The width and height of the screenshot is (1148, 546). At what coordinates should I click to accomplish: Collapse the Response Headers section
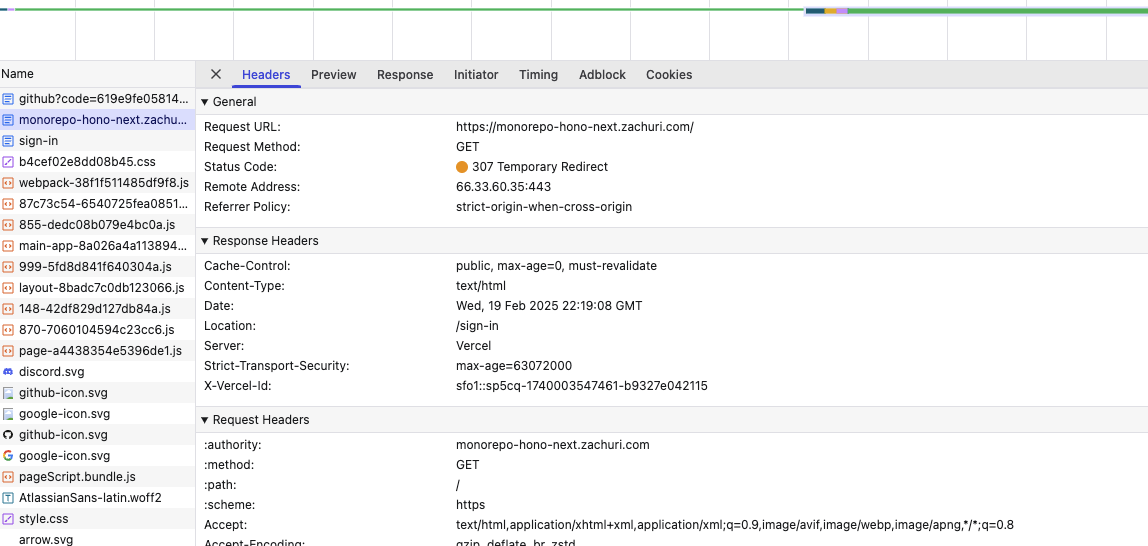206,241
